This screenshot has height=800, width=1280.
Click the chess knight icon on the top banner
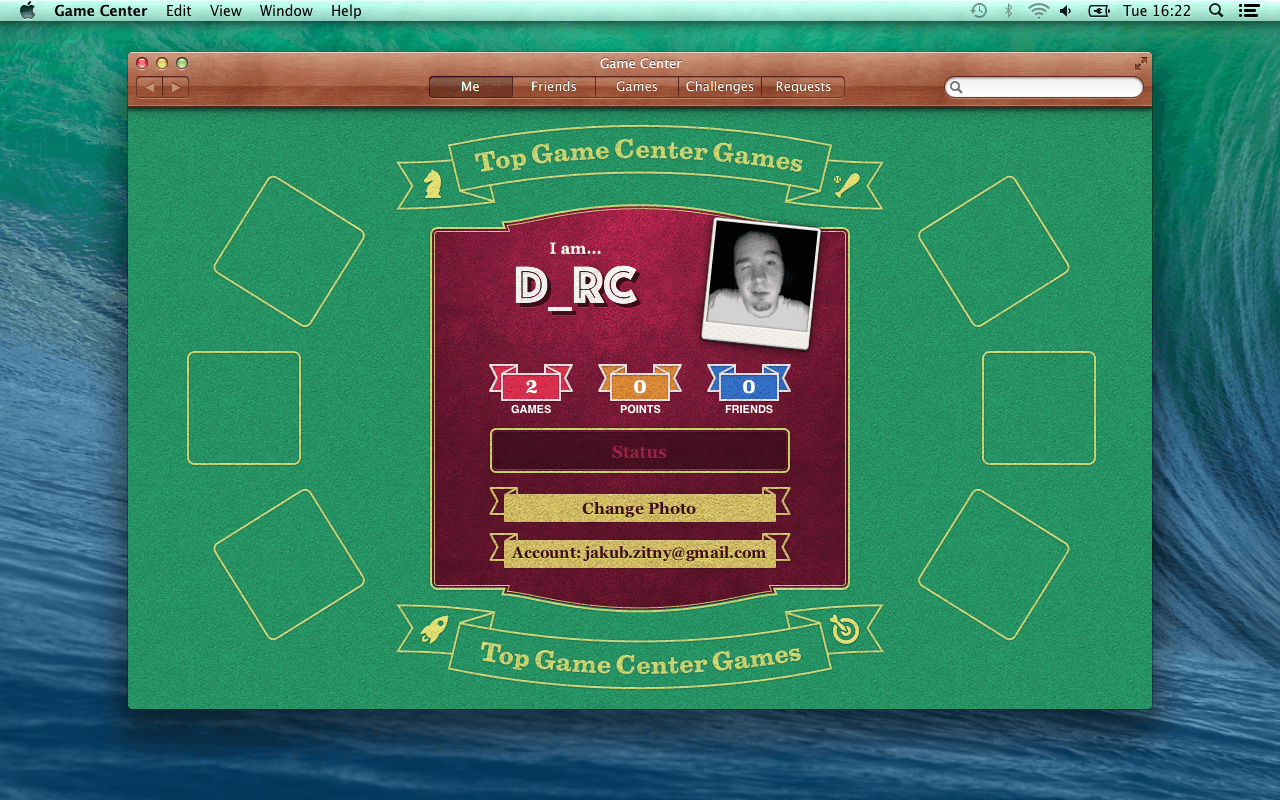[x=433, y=182]
